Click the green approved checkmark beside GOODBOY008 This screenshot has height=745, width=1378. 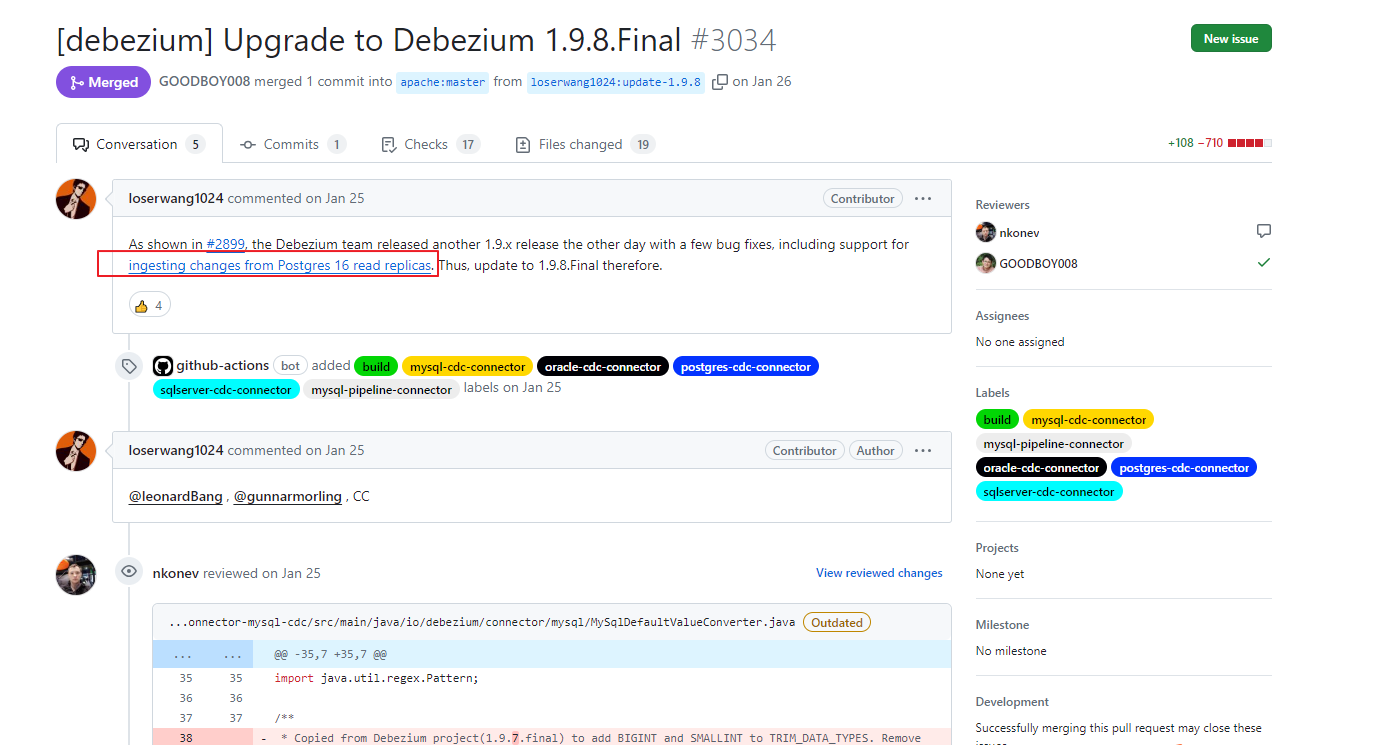click(x=1264, y=263)
